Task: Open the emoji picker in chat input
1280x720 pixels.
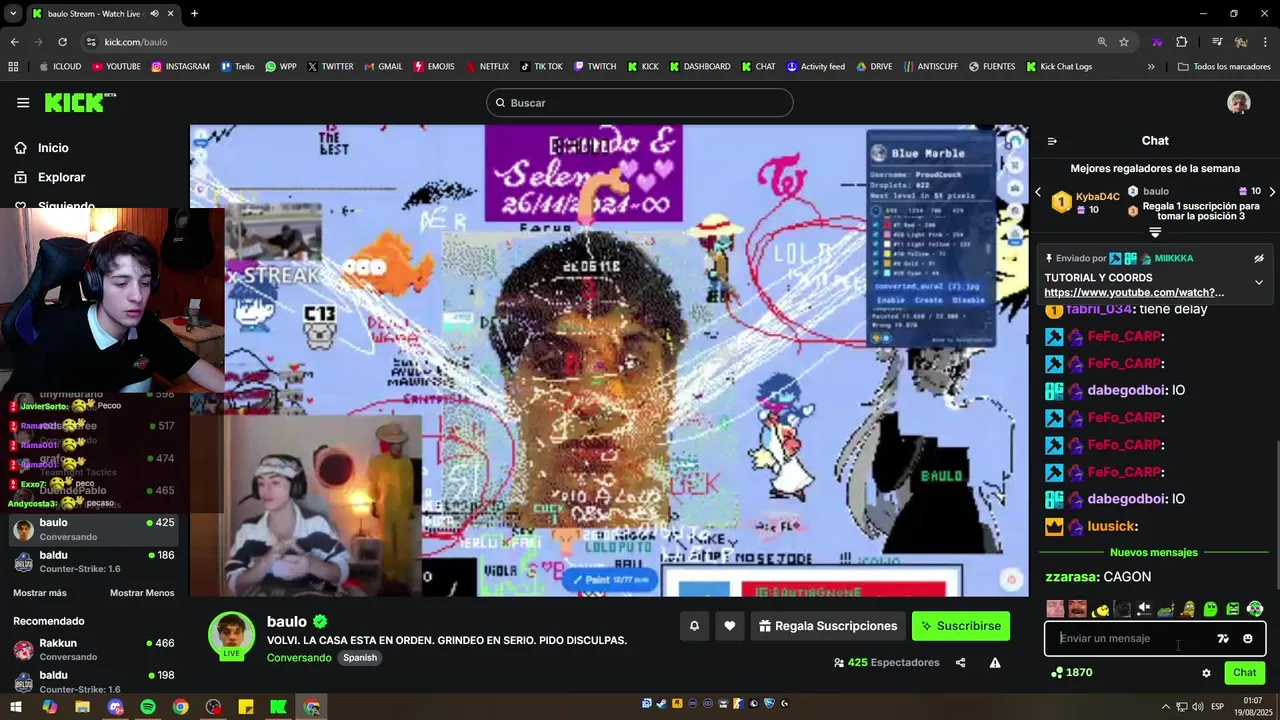Action: coord(1248,638)
